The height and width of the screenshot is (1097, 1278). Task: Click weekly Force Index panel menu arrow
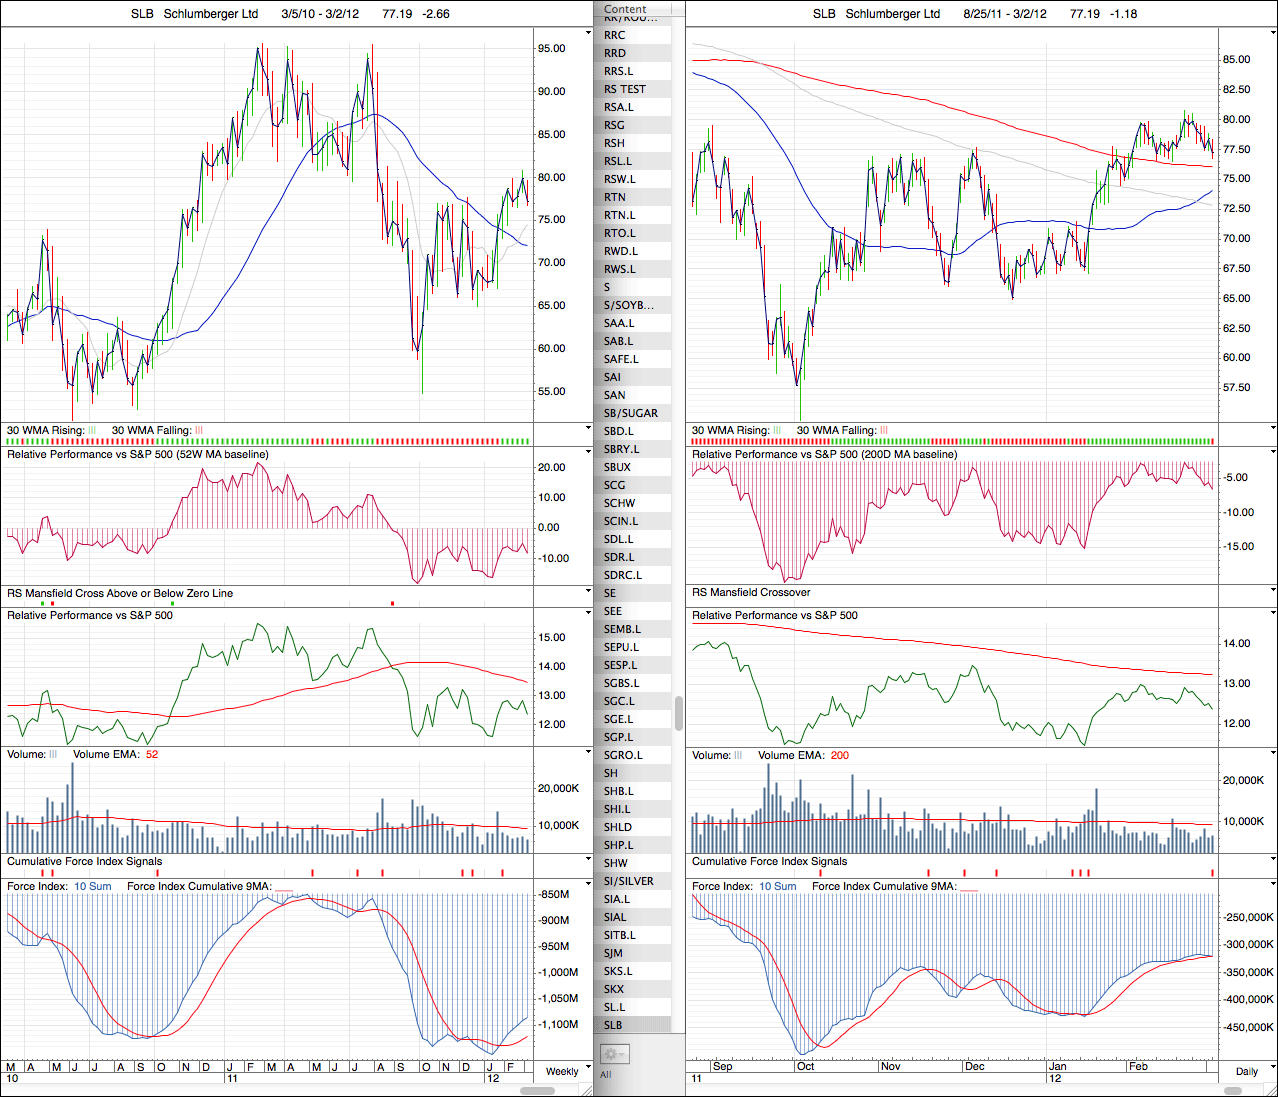click(x=588, y=884)
